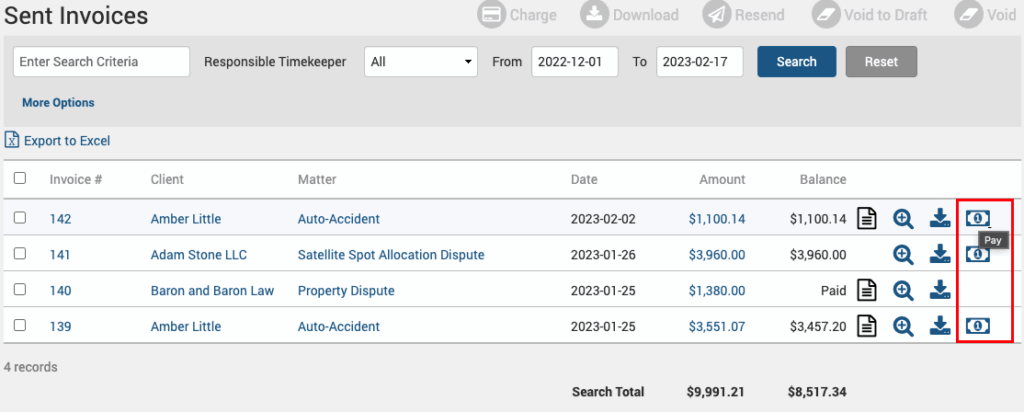
Task: Preview invoice 140 with the magnifier icon
Action: [903, 290]
